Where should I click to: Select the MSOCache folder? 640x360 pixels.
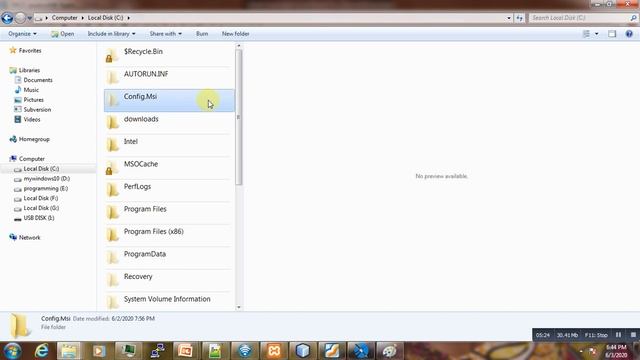pyautogui.click(x=169, y=168)
